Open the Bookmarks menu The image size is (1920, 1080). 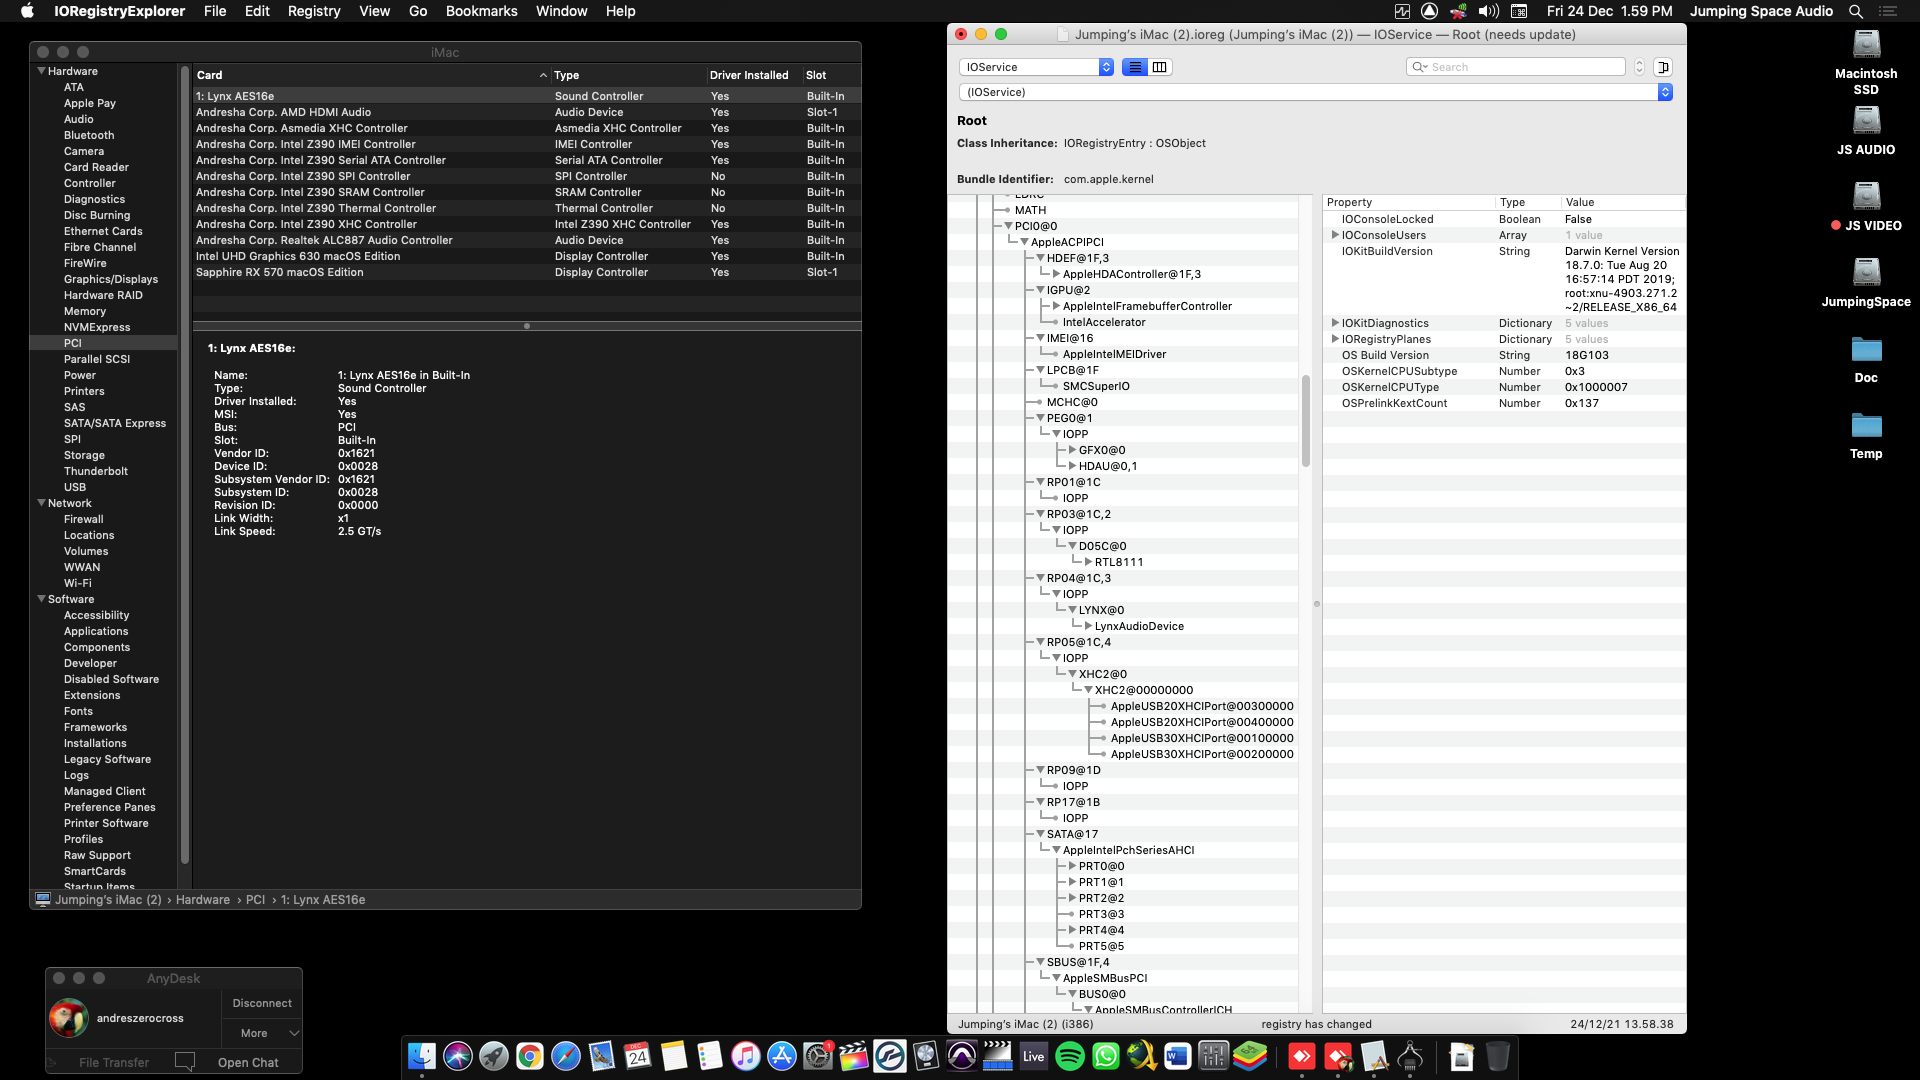pos(482,11)
